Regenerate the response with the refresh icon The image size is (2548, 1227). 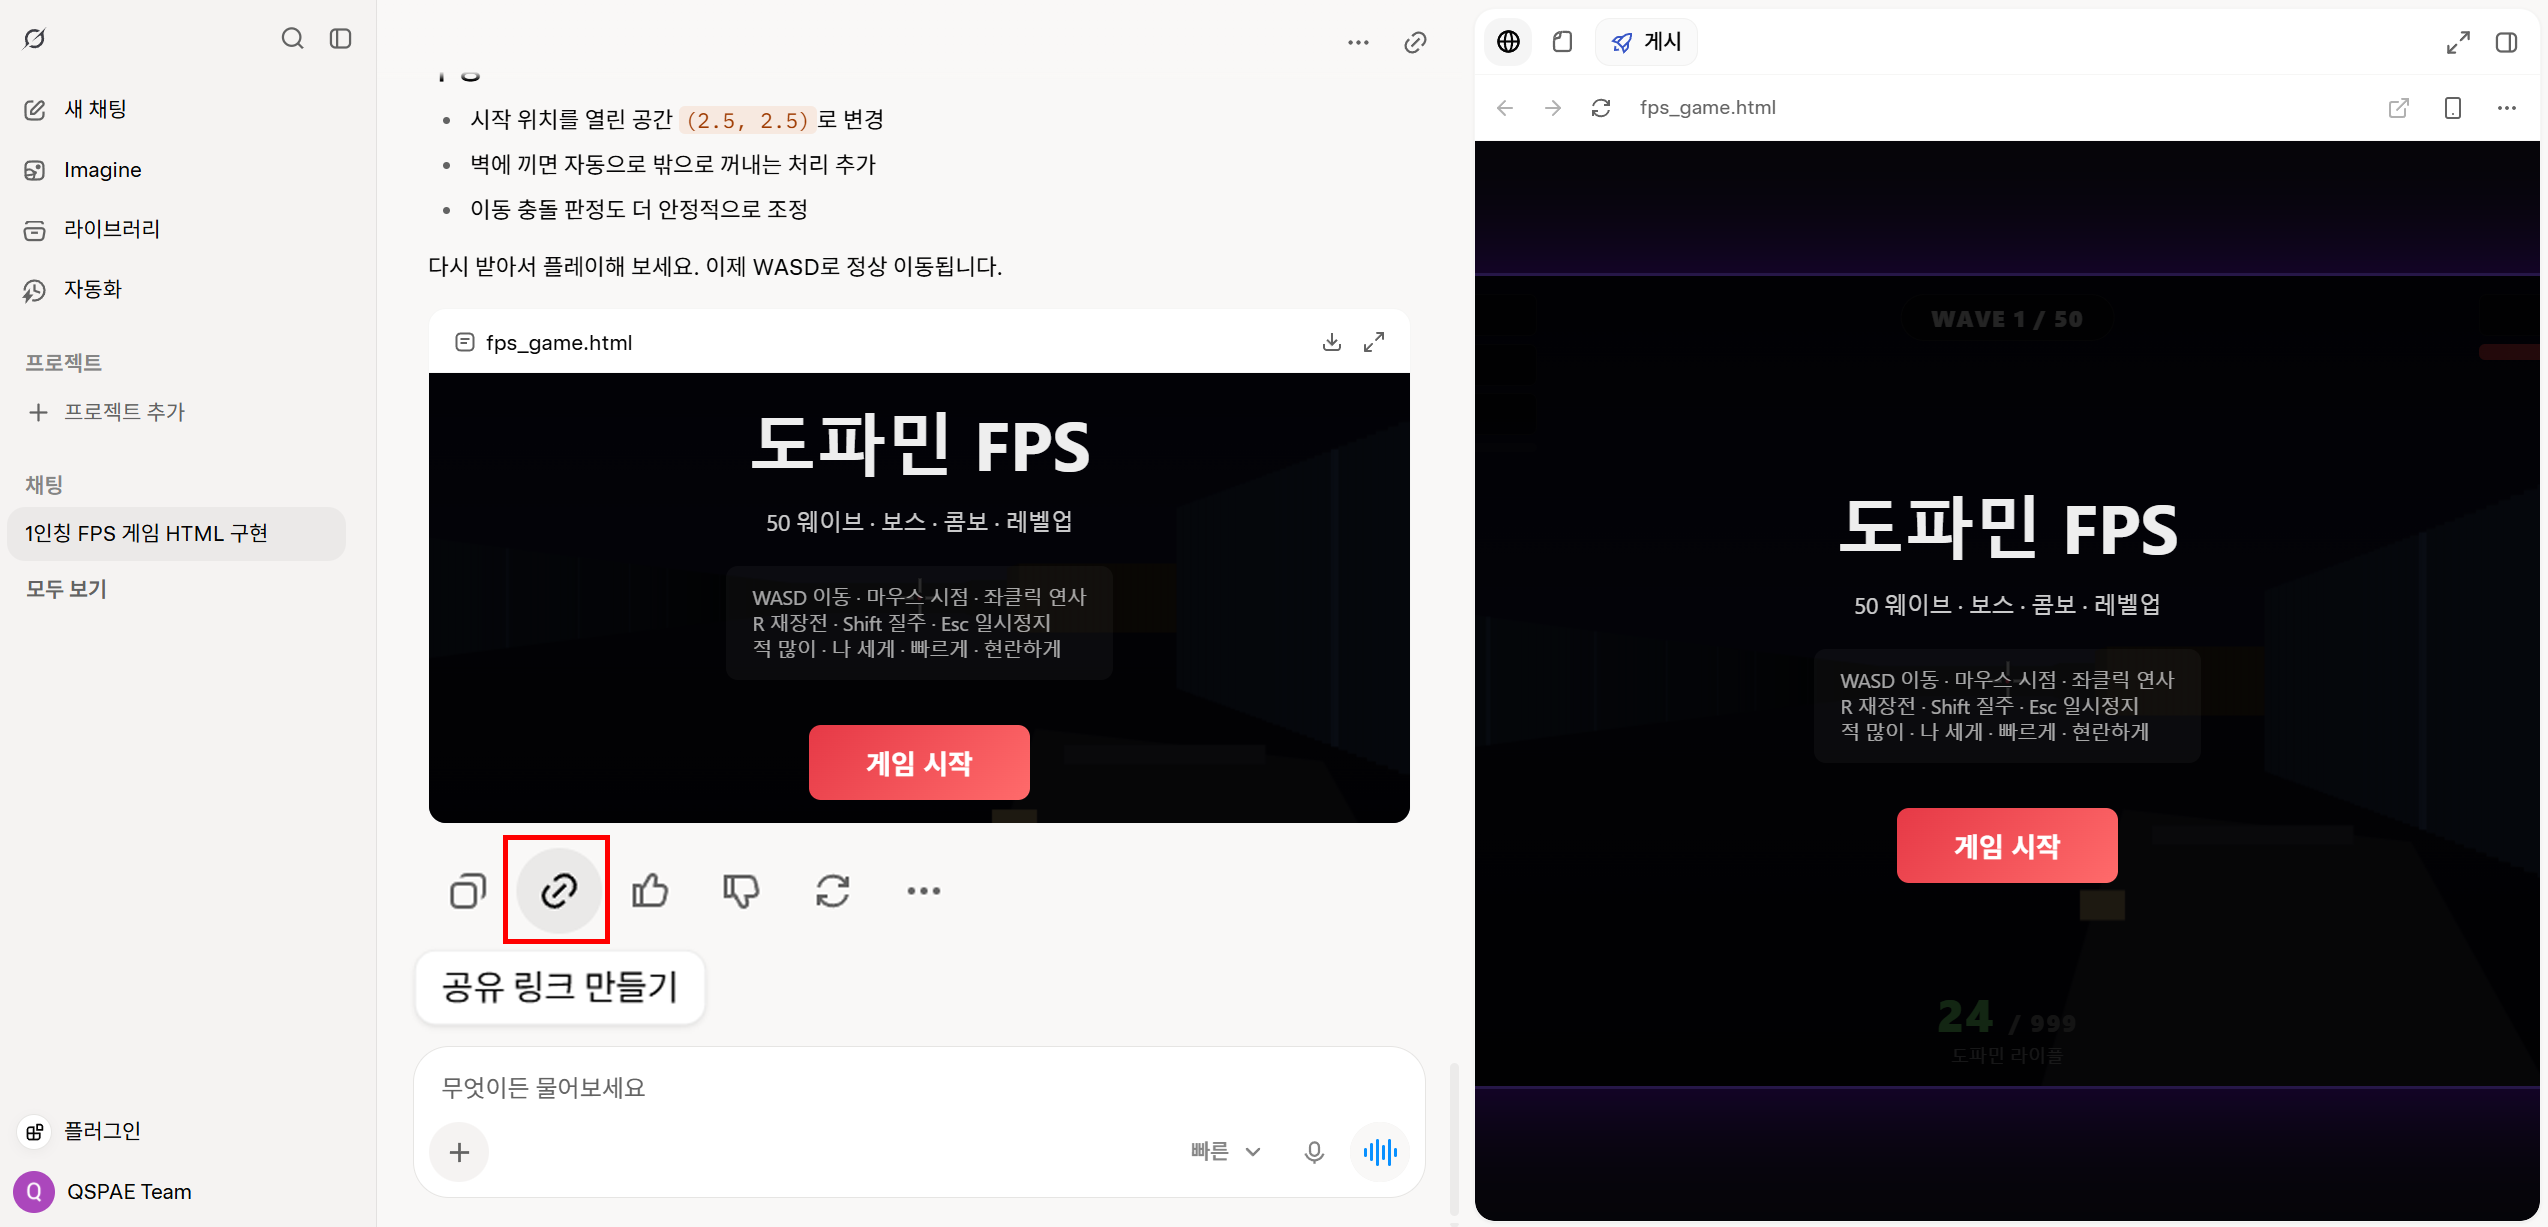pyautogui.click(x=832, y=890)
